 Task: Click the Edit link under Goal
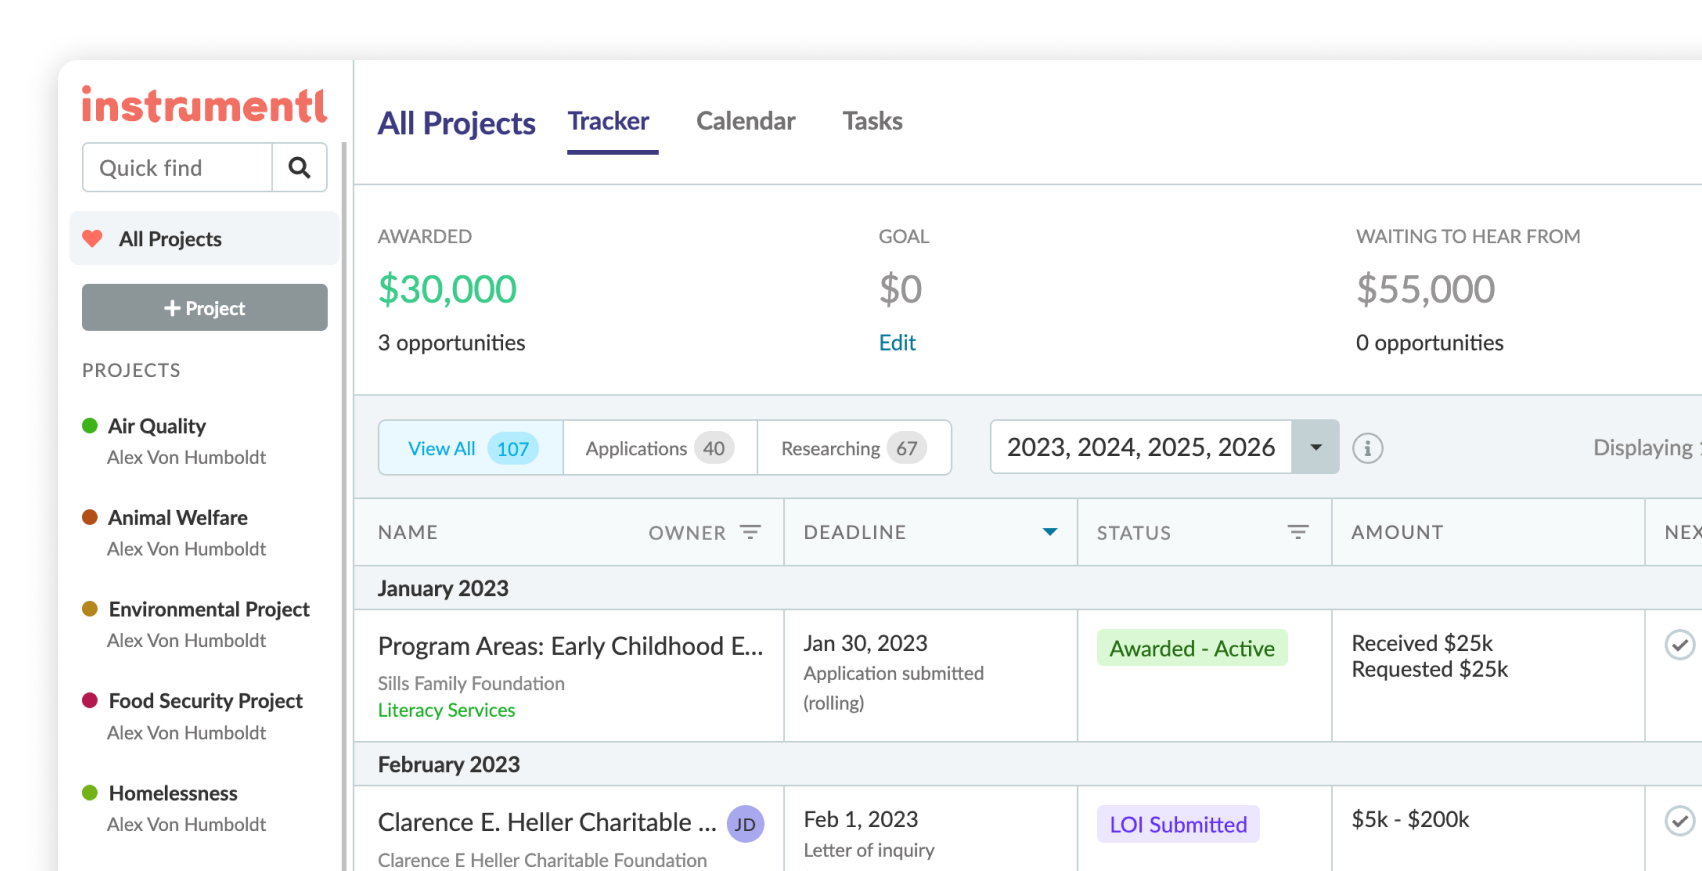tap(897, 343)
